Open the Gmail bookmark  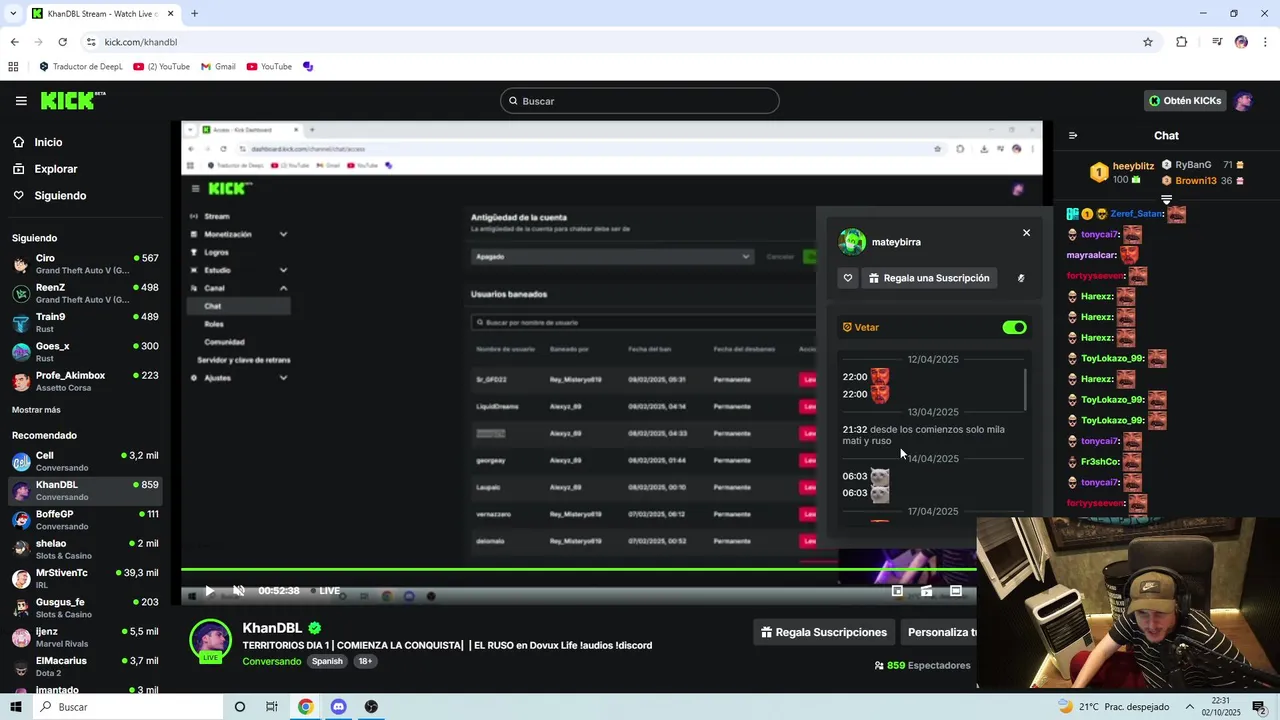point(218,67)
